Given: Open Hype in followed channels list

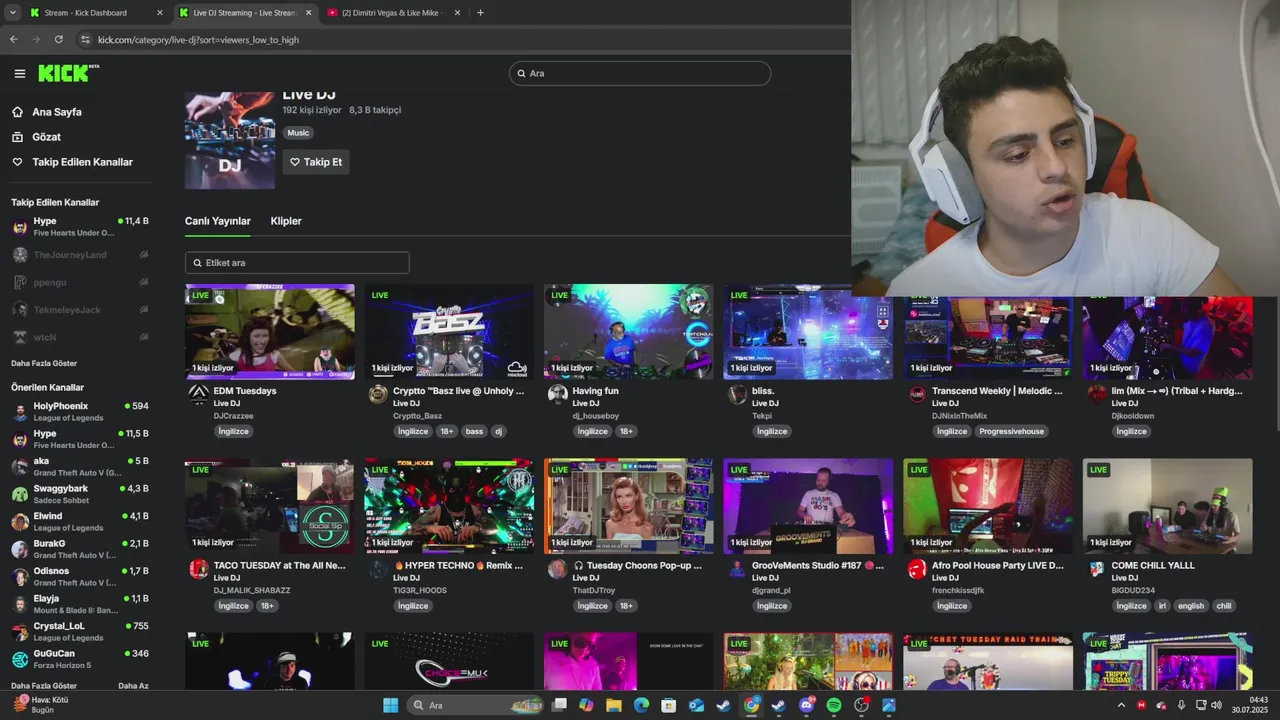Looking at the screenshot, I should click(x=80, y=226).
